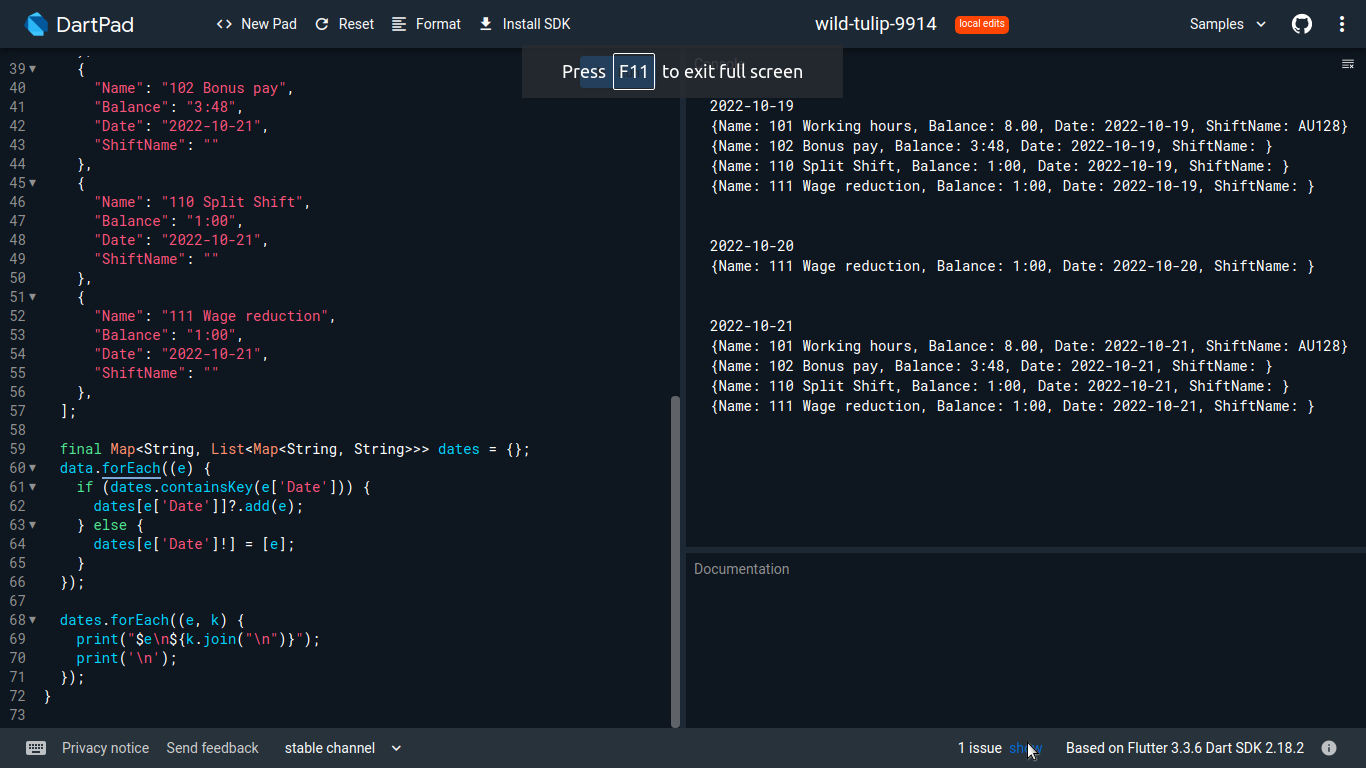Click the local edits badge
The height and width of the screenshot is (768, 1366).
coord(982,24)
